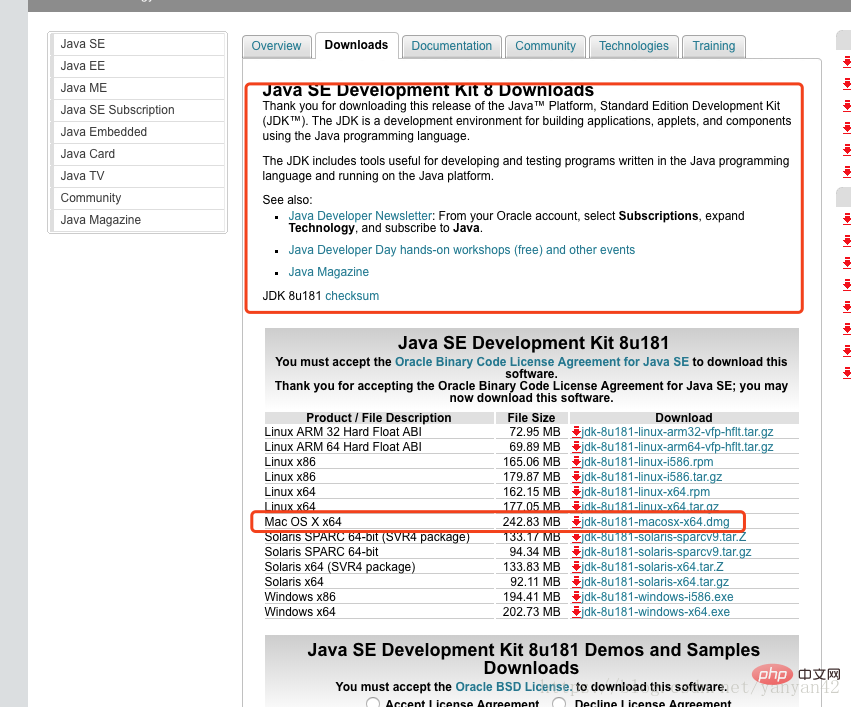Download jdk-8u181-solaris-x64.tar.gz

(x=655, y=582)
